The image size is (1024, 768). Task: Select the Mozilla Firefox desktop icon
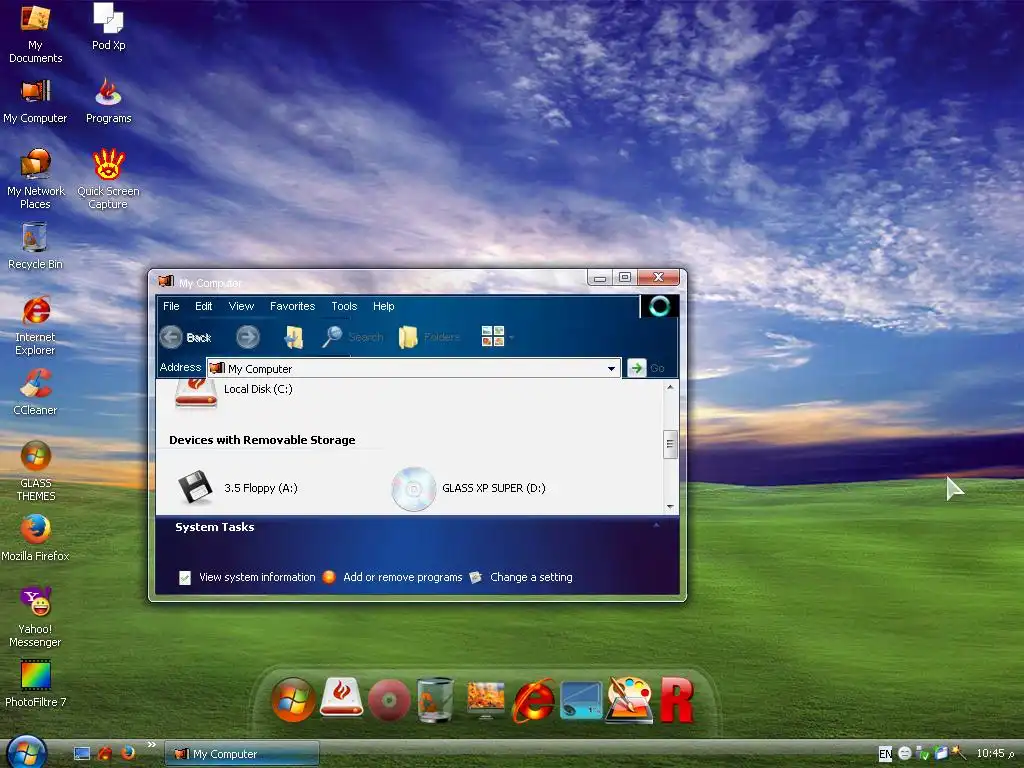[35, 539]
